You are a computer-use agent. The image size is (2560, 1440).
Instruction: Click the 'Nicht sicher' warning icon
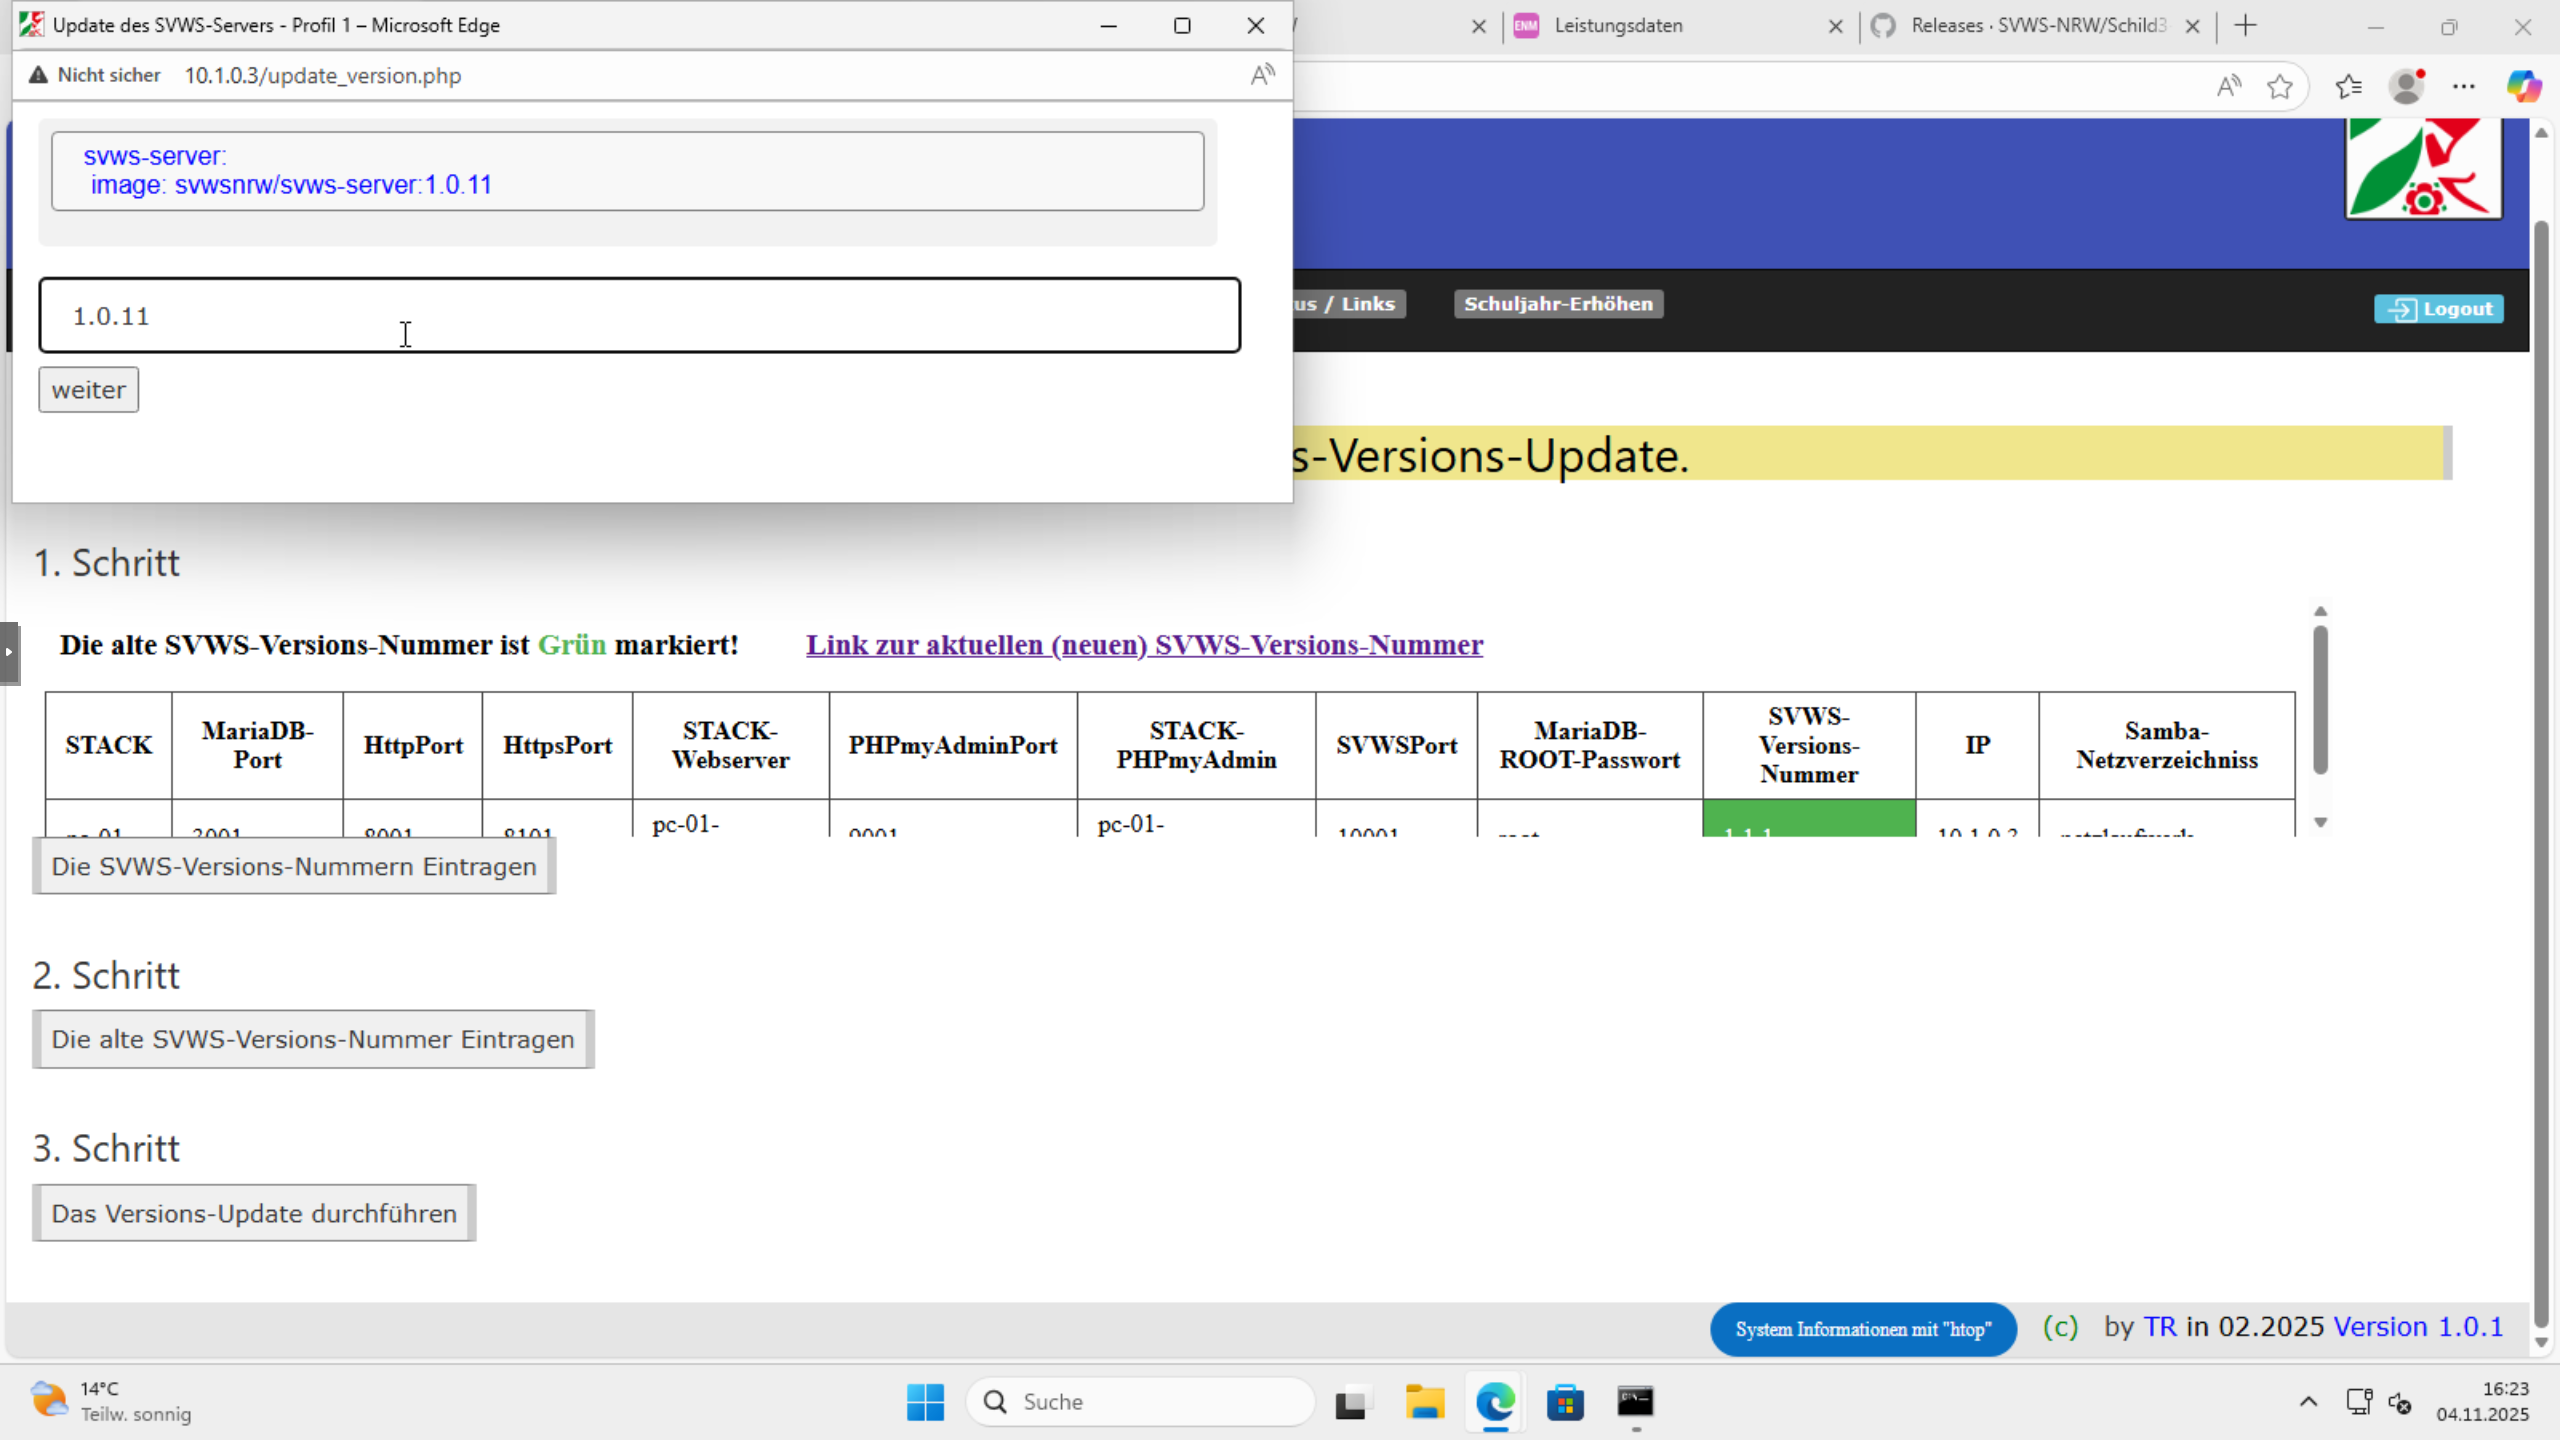(x=38, y=75)
